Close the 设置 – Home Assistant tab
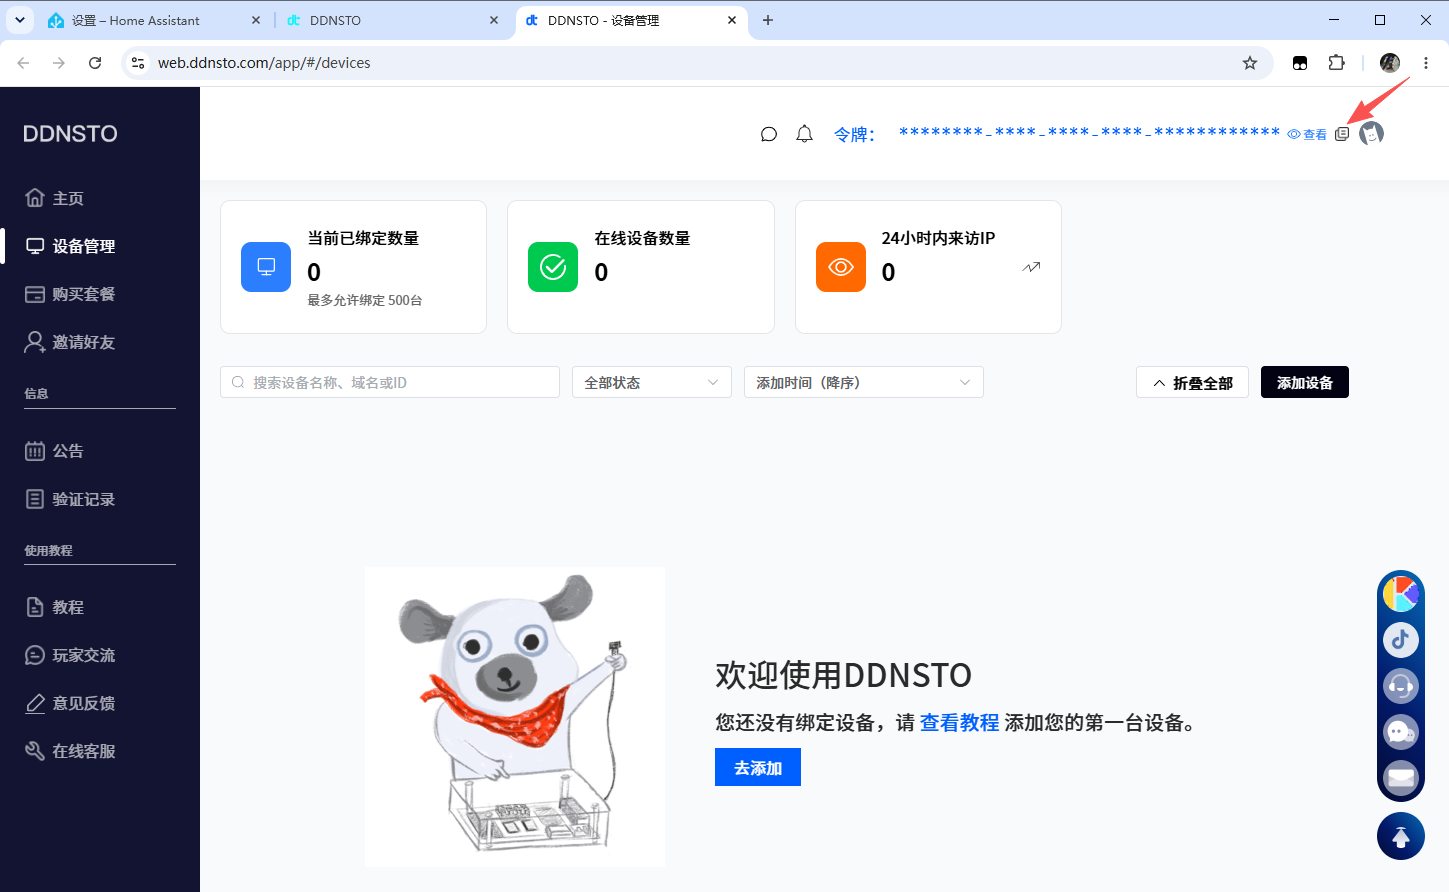 [256, 20]
